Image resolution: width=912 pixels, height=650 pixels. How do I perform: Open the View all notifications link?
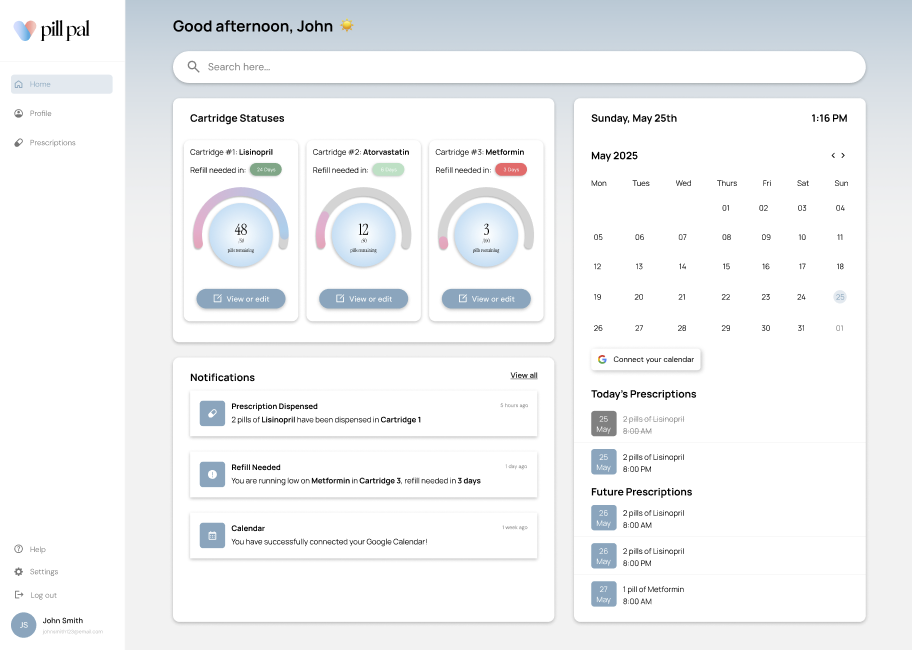click(524, 375)
